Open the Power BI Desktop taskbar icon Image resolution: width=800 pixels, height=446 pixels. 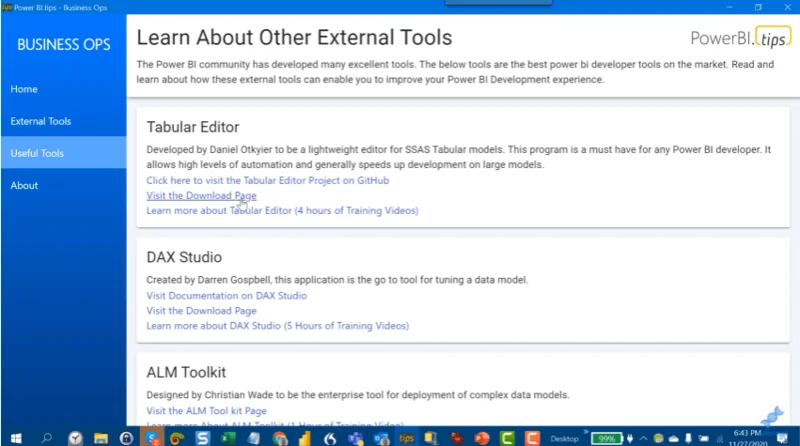[305, 438]
